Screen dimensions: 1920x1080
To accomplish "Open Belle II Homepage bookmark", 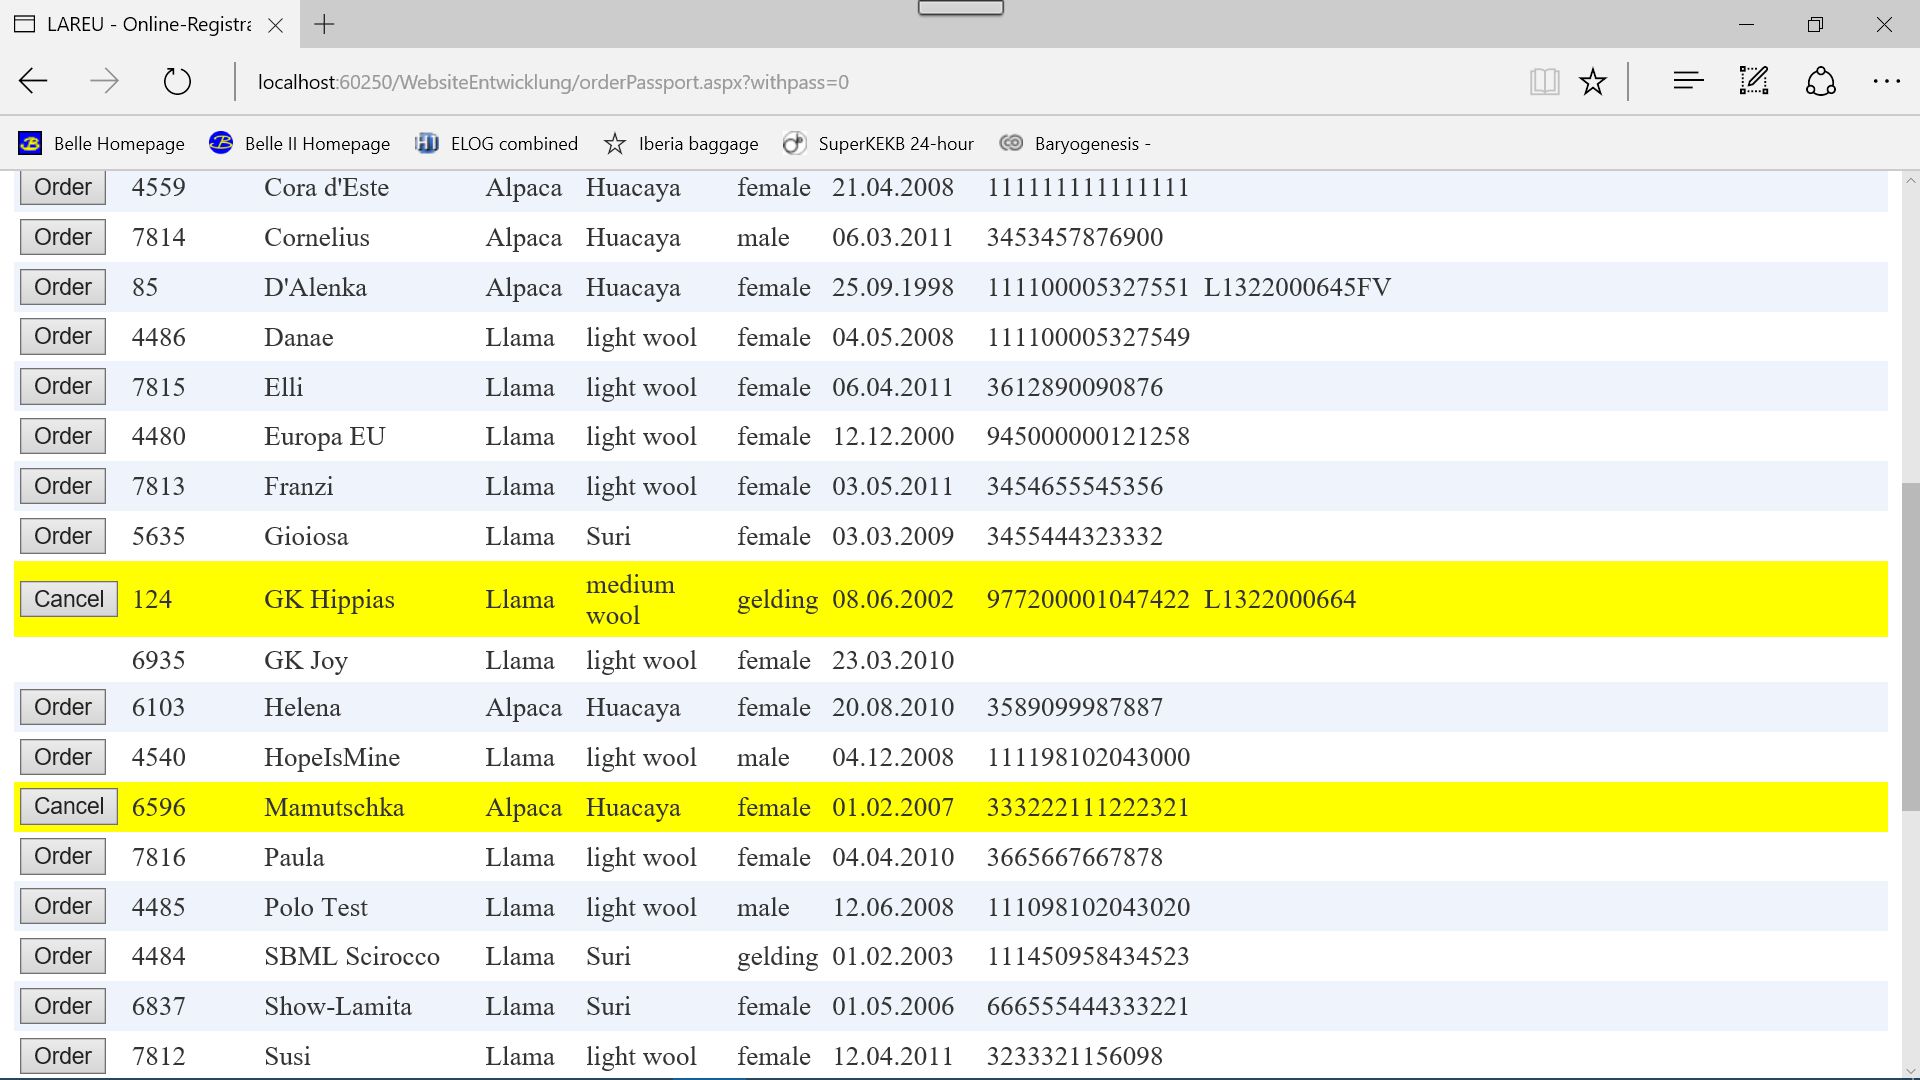I will click(x=299, y=144).
